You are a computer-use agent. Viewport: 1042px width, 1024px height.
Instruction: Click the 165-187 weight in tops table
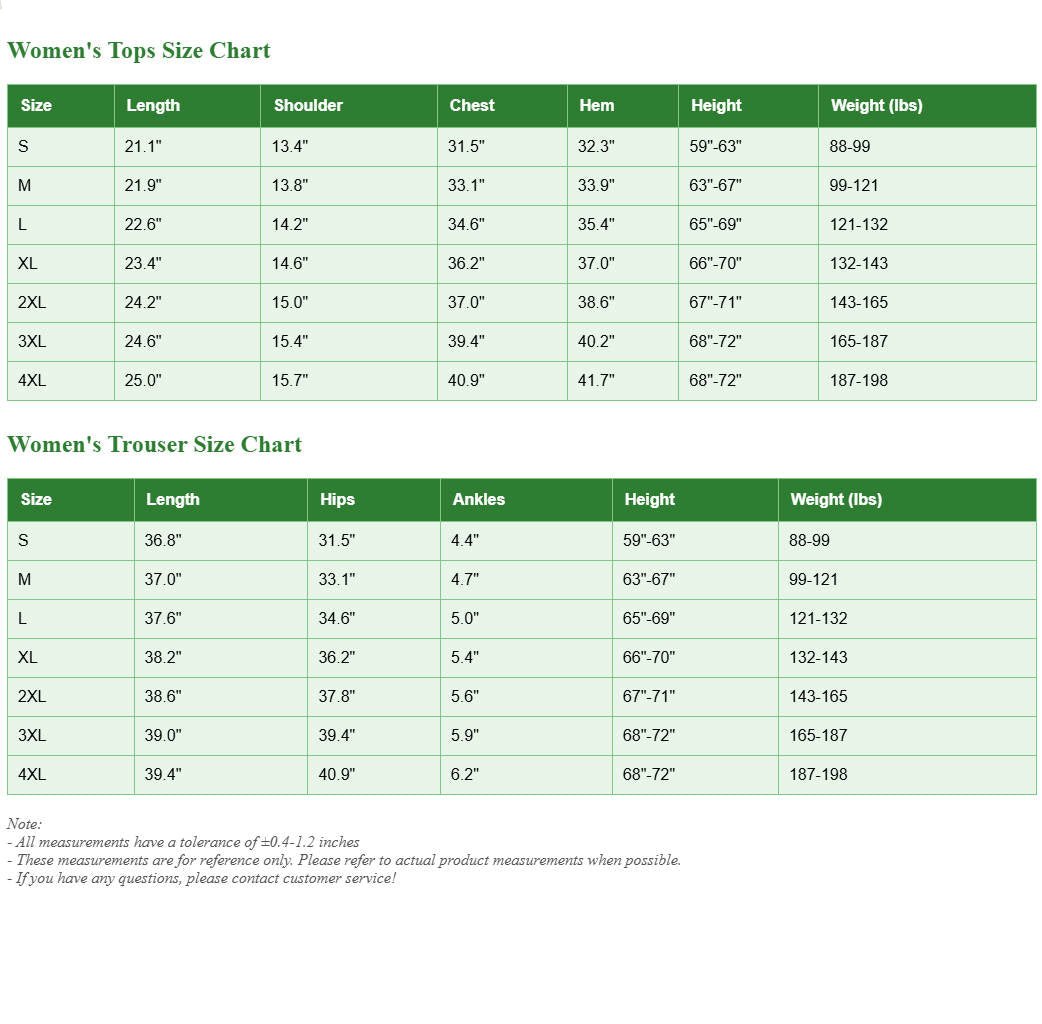pos(858,341)
